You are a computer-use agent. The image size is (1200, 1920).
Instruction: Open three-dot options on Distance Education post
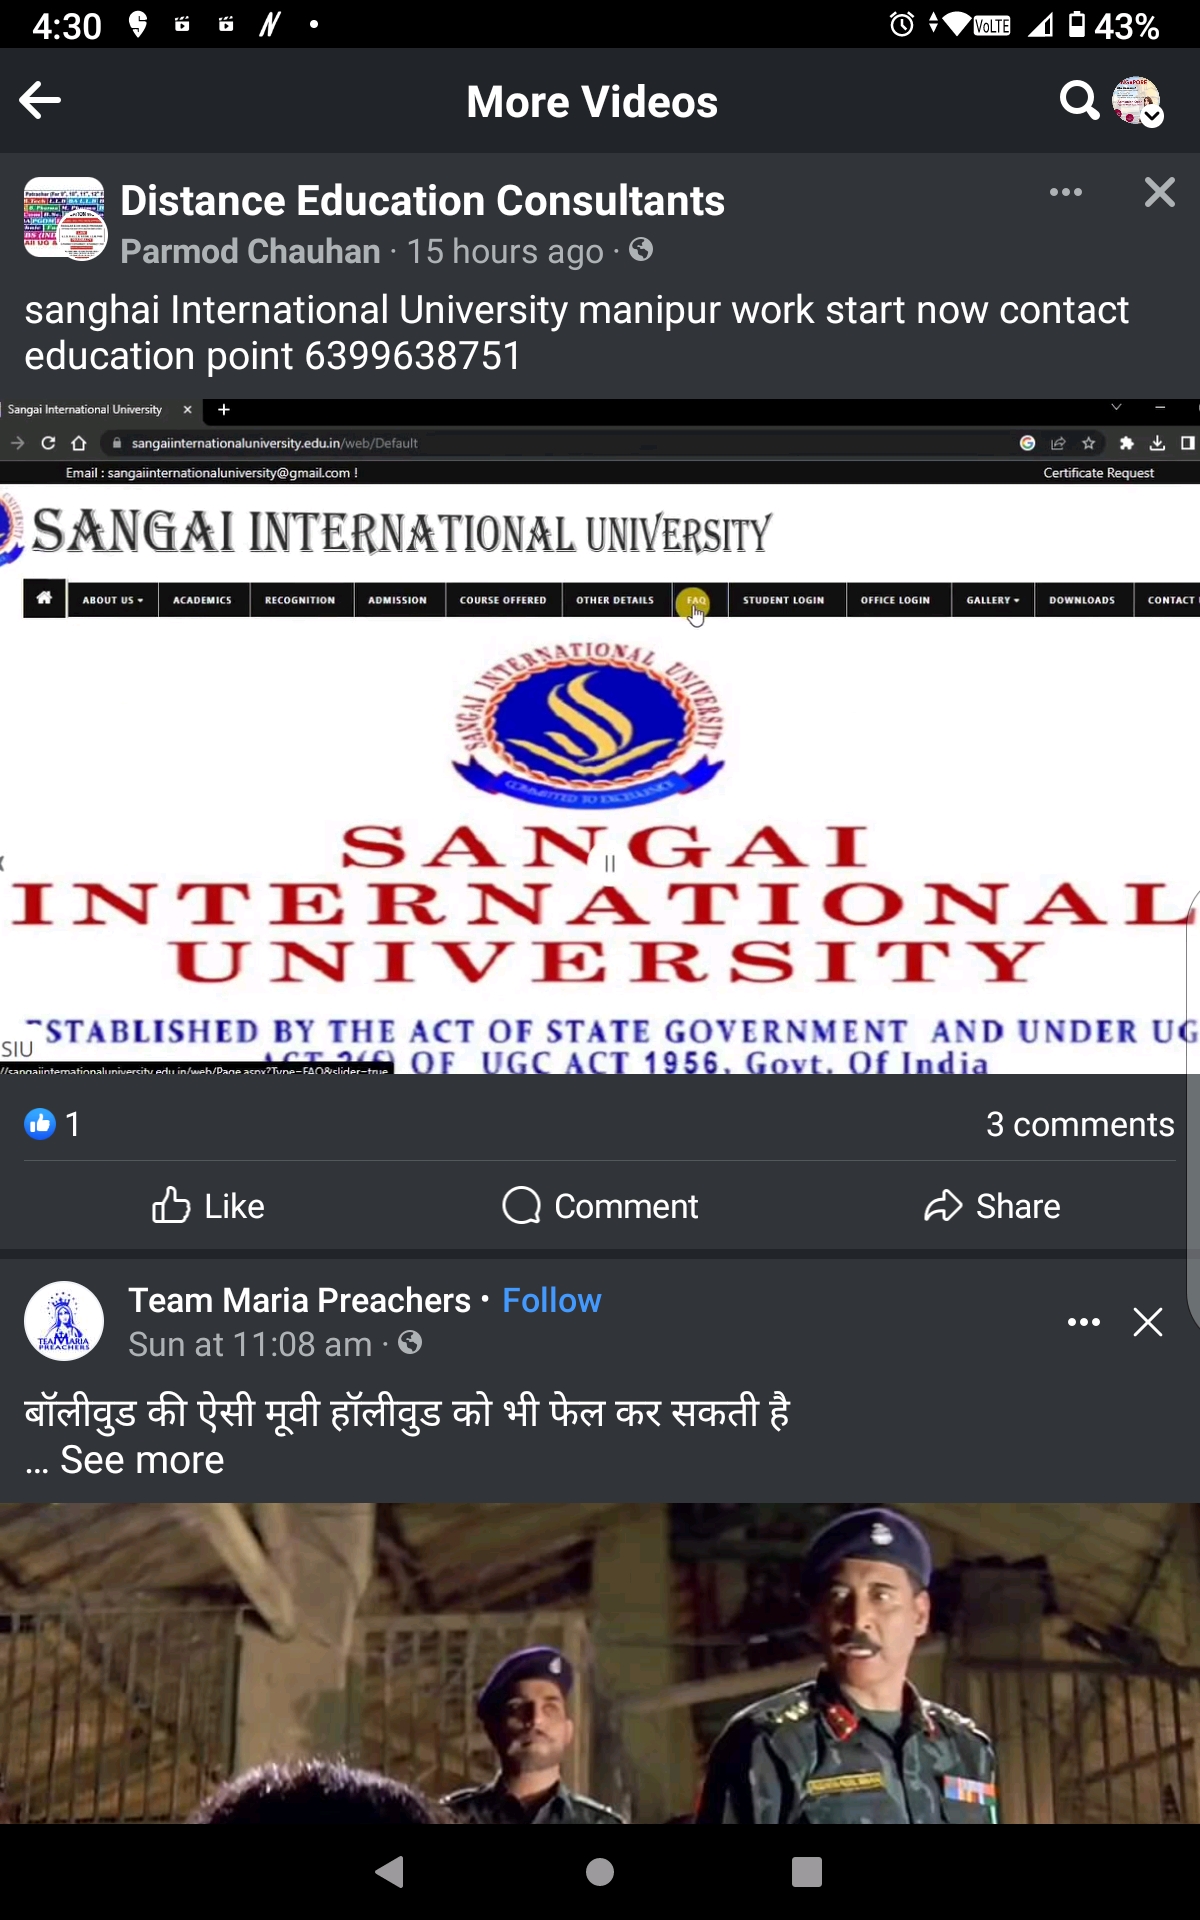tap(1066, 192)
